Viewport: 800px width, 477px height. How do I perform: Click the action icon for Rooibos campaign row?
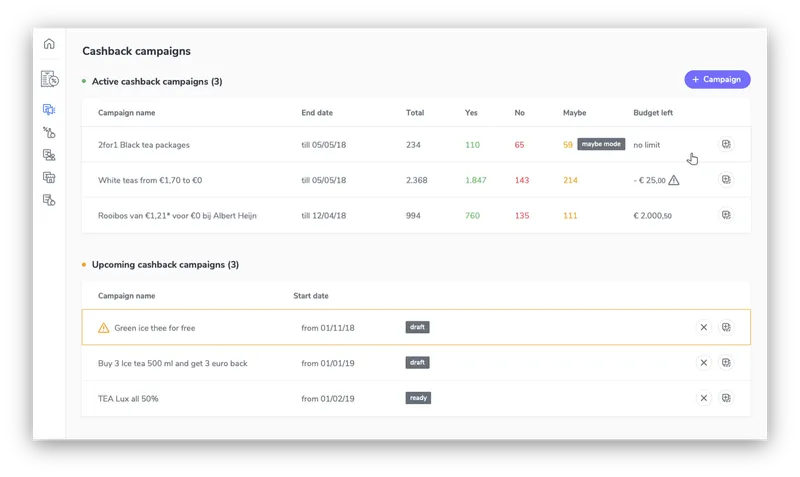(x=726, y=215)
